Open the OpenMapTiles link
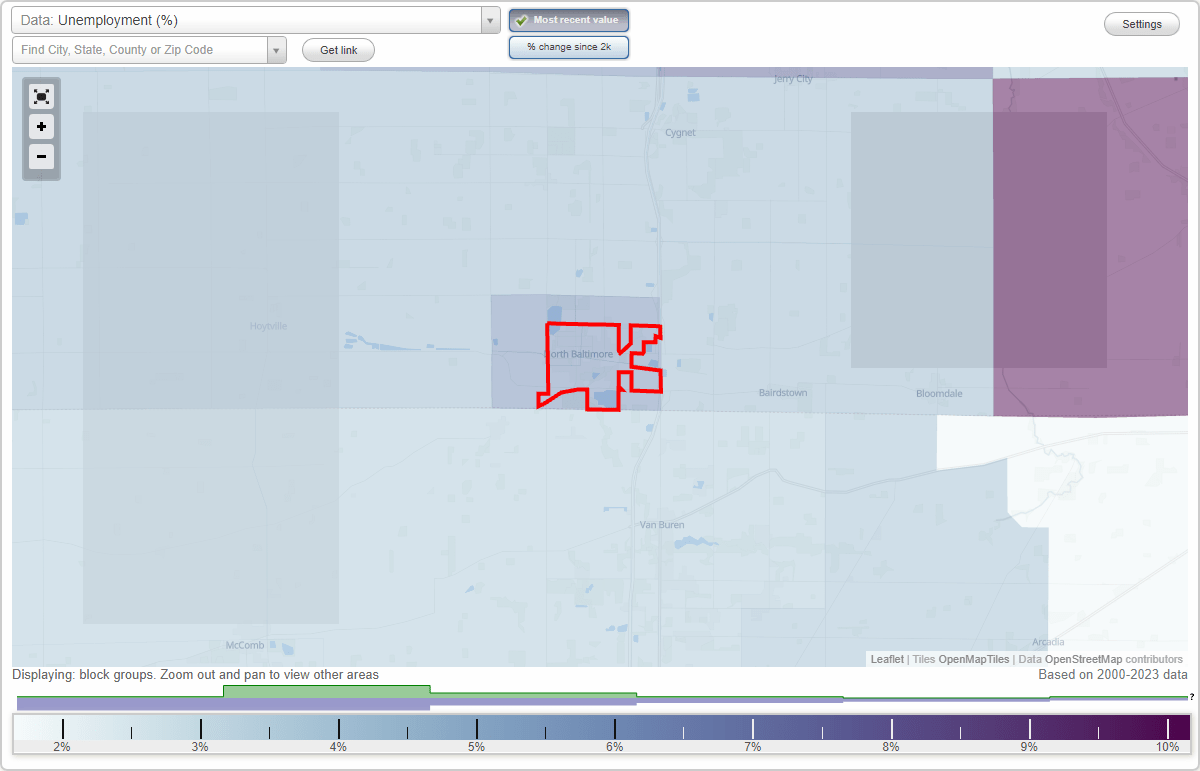The image size is (1200, 771). [x=973, y=659]
